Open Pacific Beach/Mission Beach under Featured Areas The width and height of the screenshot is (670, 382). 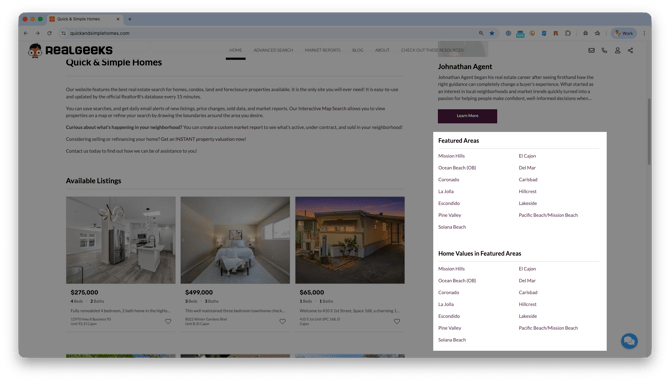[548, 215]
